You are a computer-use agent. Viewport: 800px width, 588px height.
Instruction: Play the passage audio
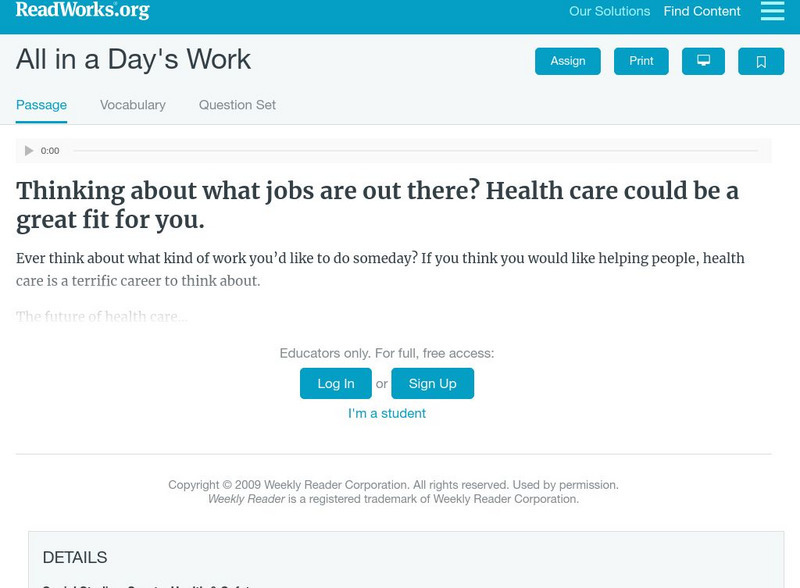point(29,151)
